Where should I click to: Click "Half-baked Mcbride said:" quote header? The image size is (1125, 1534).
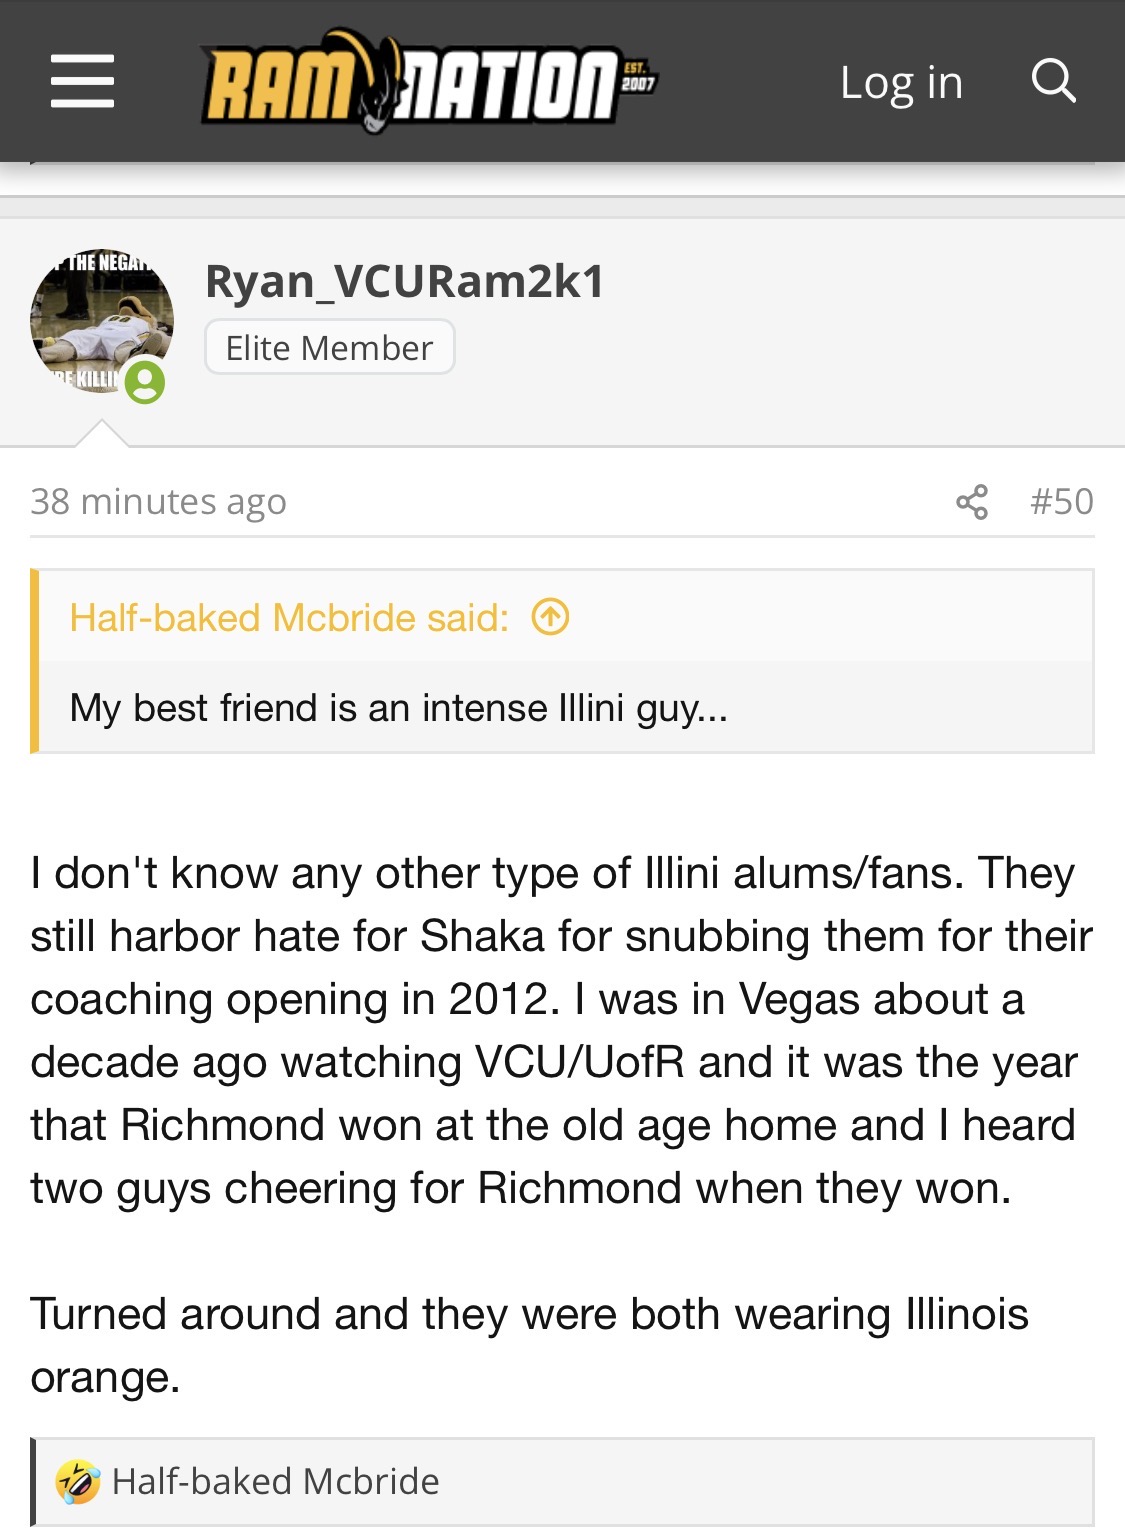click(289, 618)
